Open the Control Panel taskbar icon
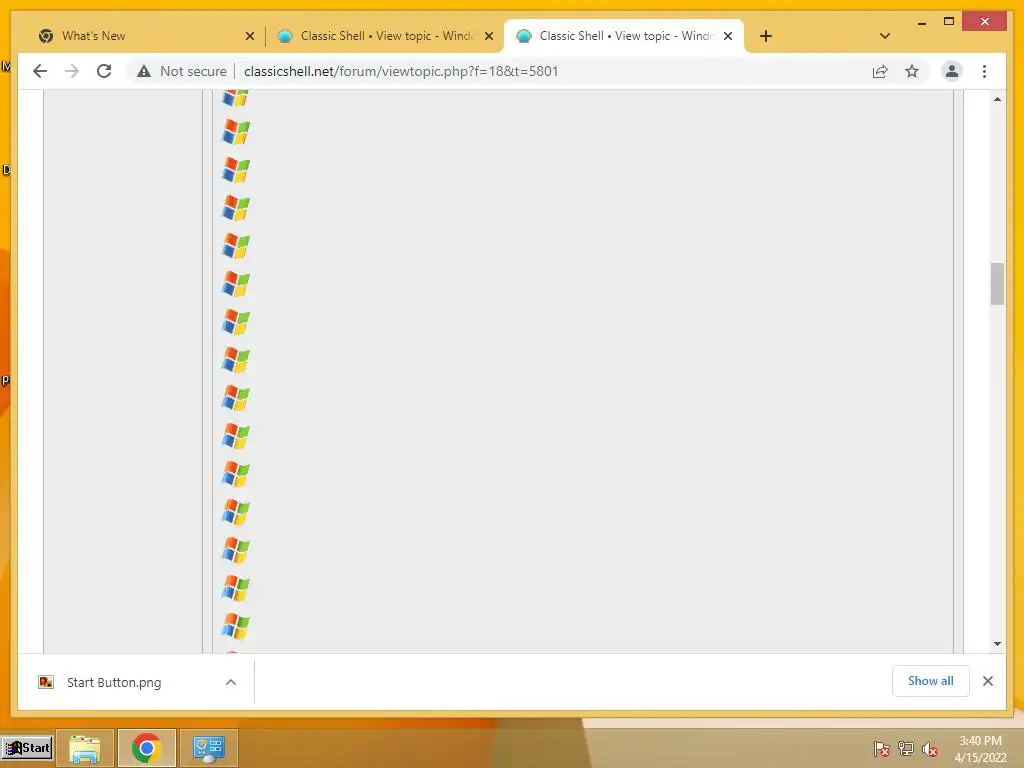 click(x=208, y=748)
